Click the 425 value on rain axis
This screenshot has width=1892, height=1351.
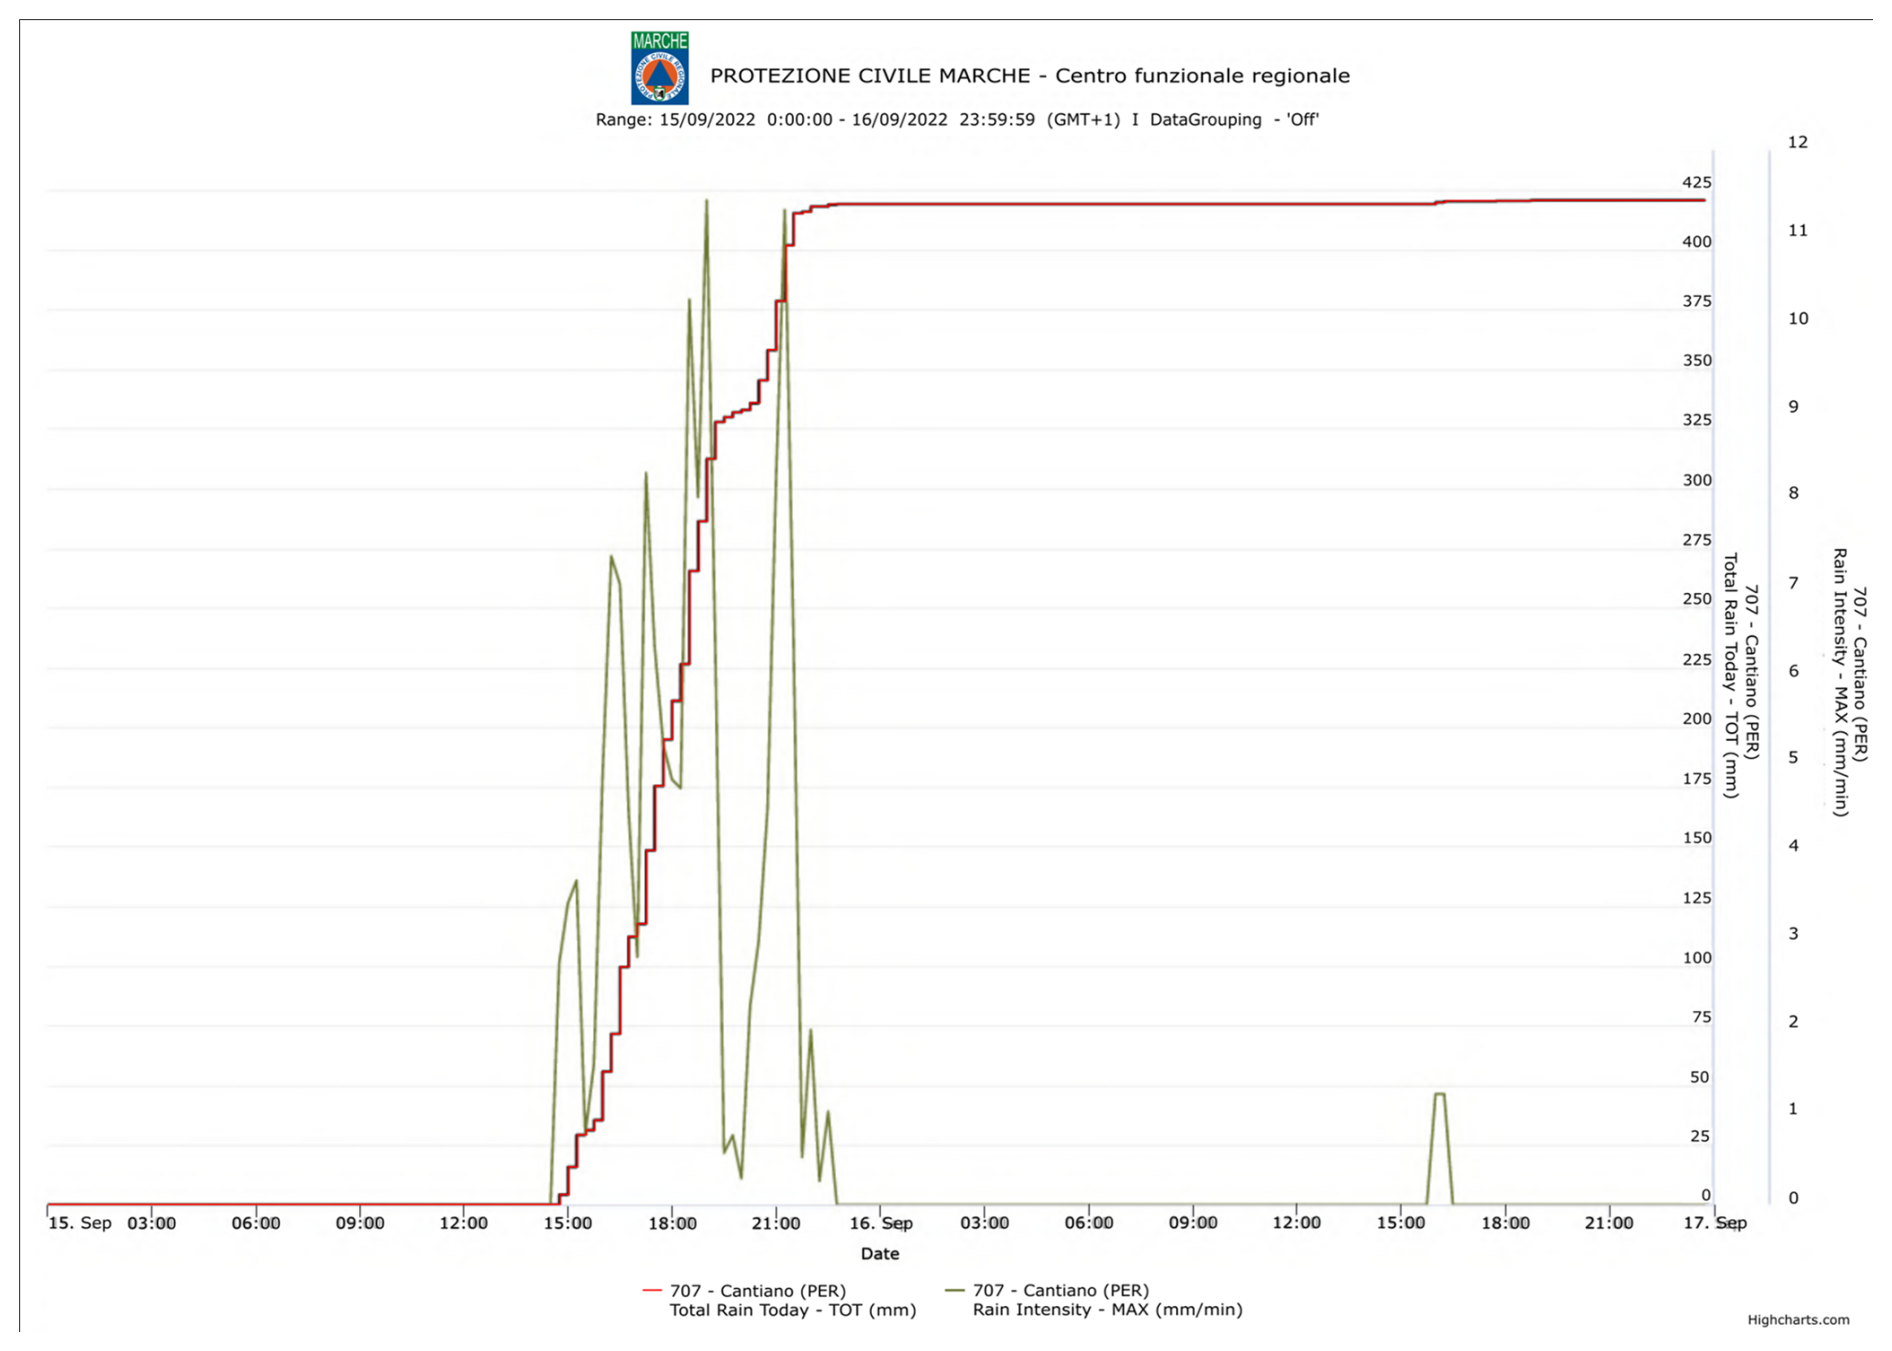click(1696, 182)
